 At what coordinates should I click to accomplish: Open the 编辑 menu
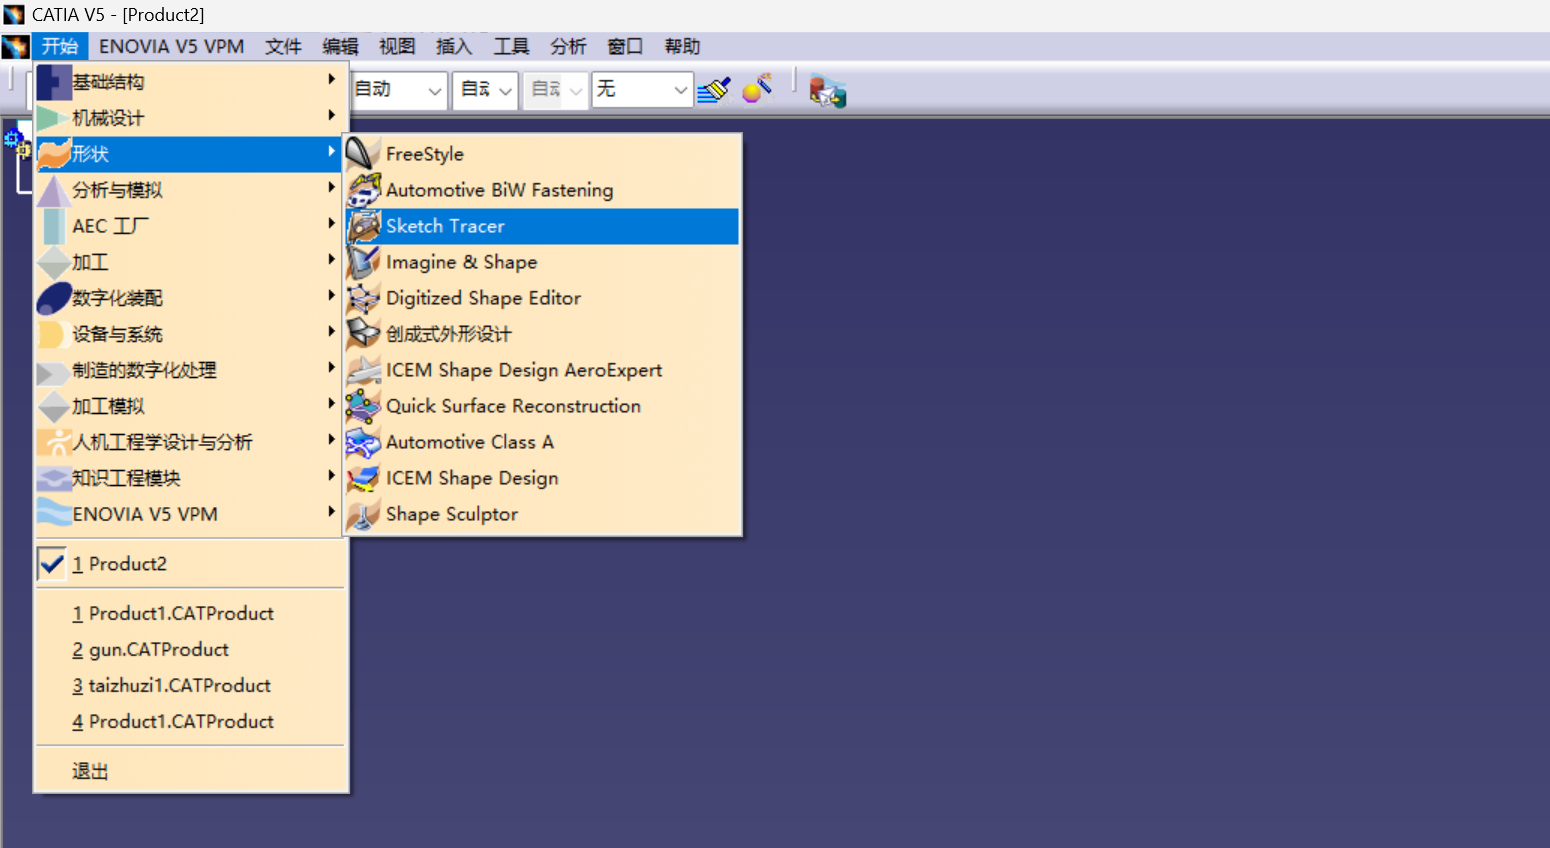tap(340, 46)
